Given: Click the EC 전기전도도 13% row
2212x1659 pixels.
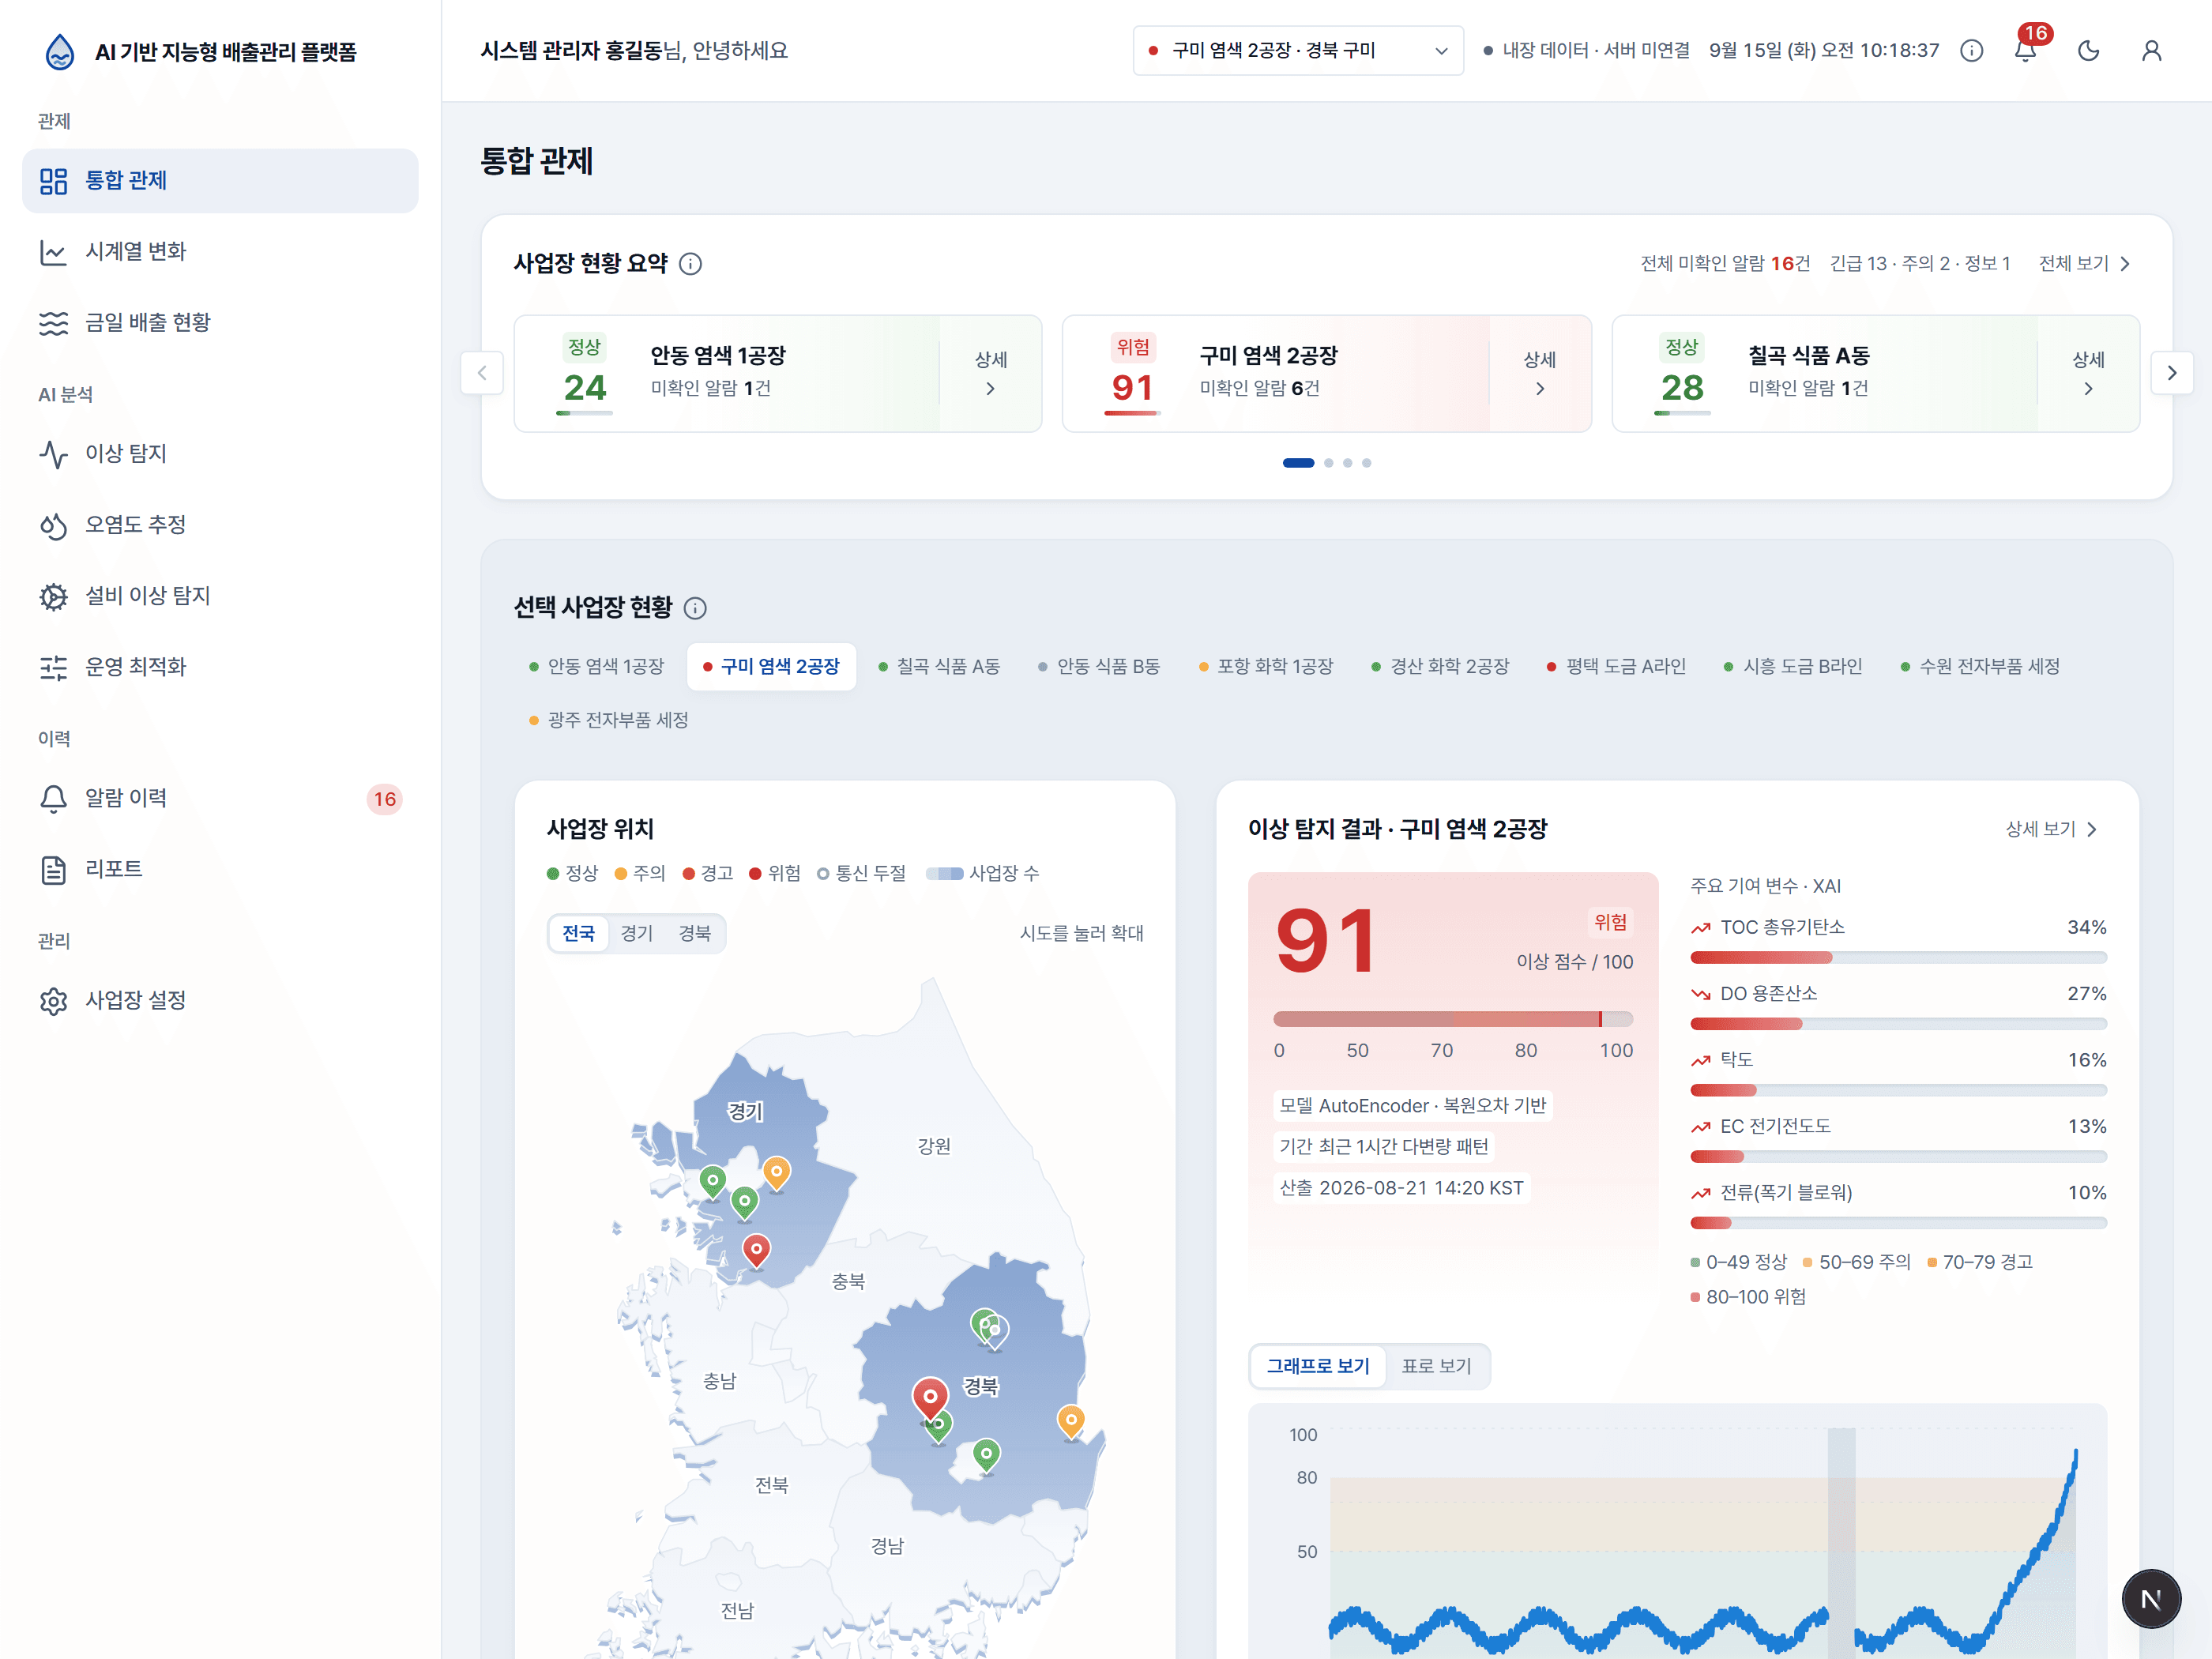Looking at the screenshot, I should [x=1898, y=1139].
